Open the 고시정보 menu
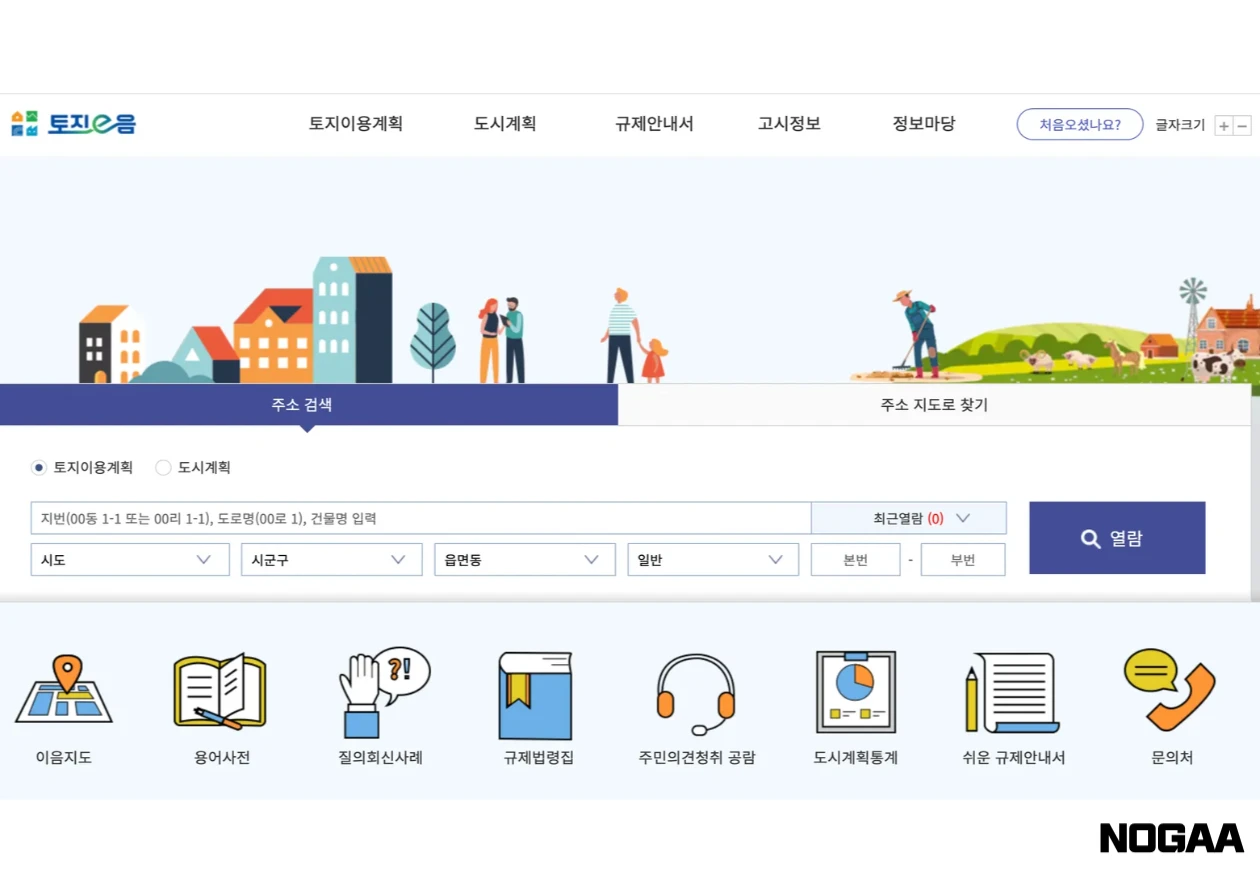Image resolution: width=1260 pixels, height=891 pixels. coord(788,124)
